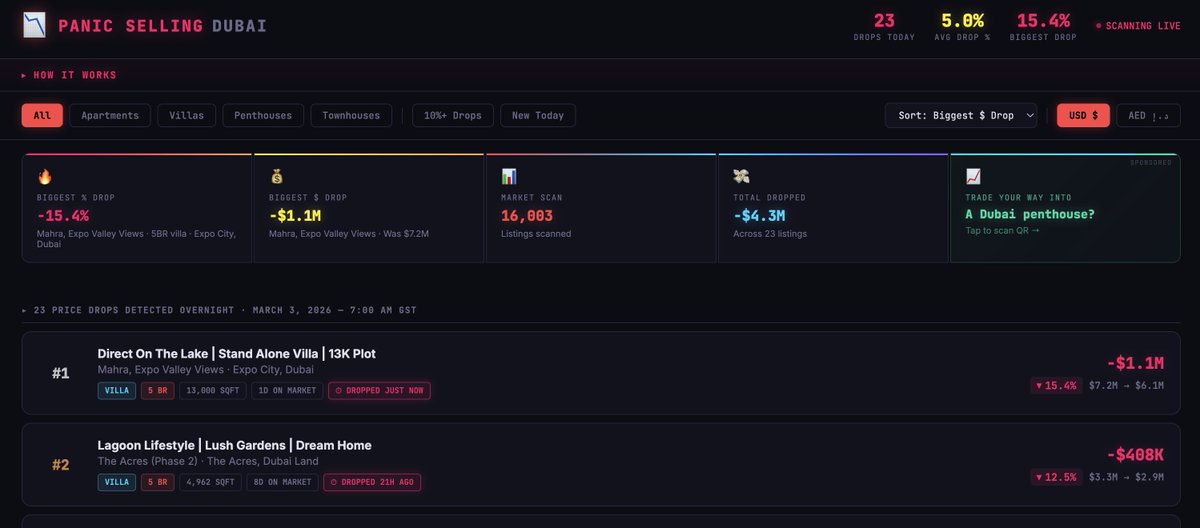This screenshot has width=1200, height=528.
Task: Click the Total Dropped summary card
Action: pyautogui.click(x=833, y=208)
